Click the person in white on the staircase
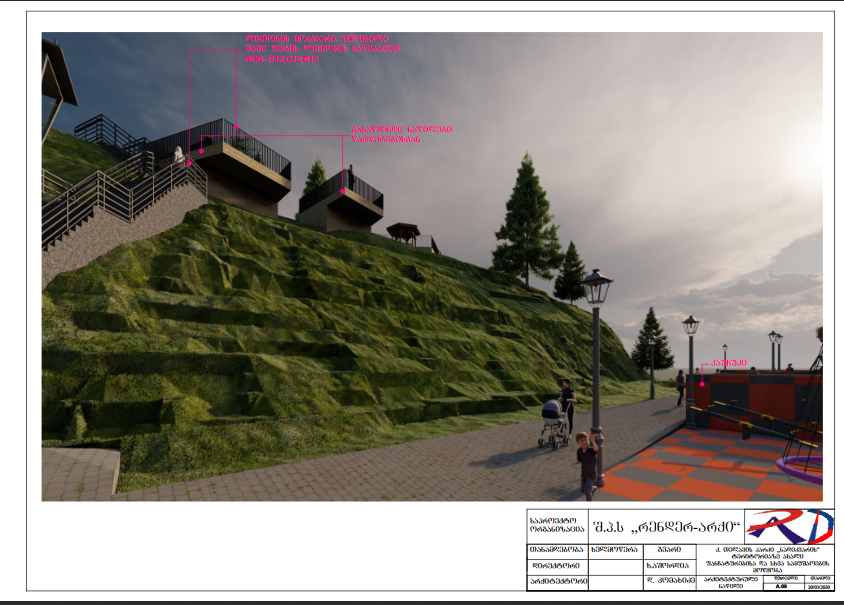 coord(179,158)
